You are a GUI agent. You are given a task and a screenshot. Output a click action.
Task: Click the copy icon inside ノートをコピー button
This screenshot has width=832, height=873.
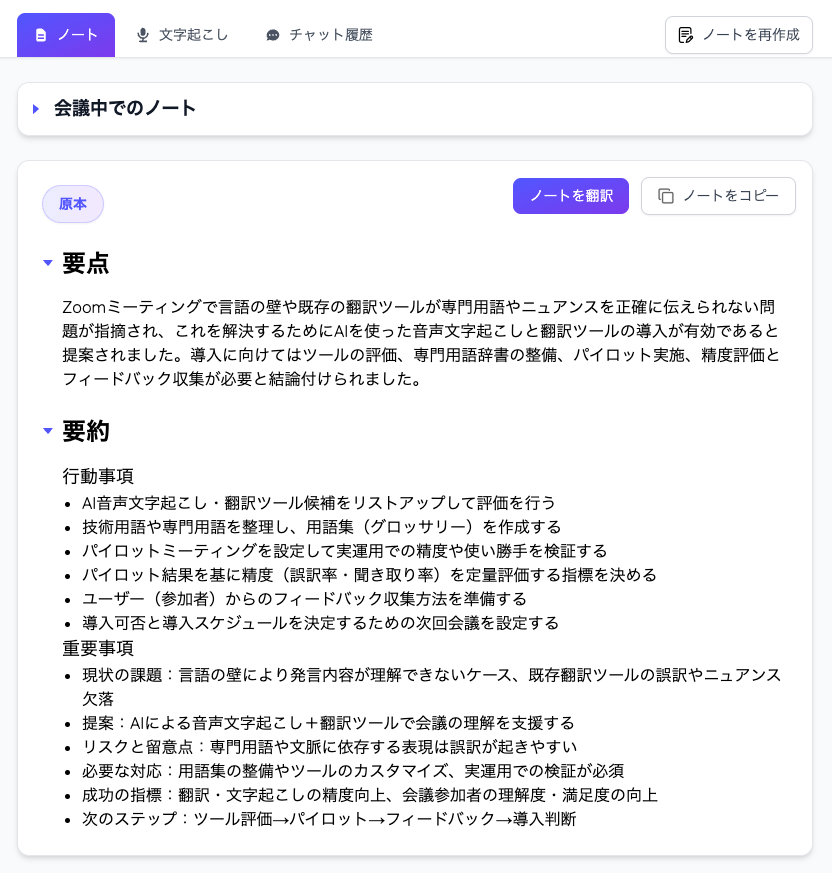click(666, 196)
